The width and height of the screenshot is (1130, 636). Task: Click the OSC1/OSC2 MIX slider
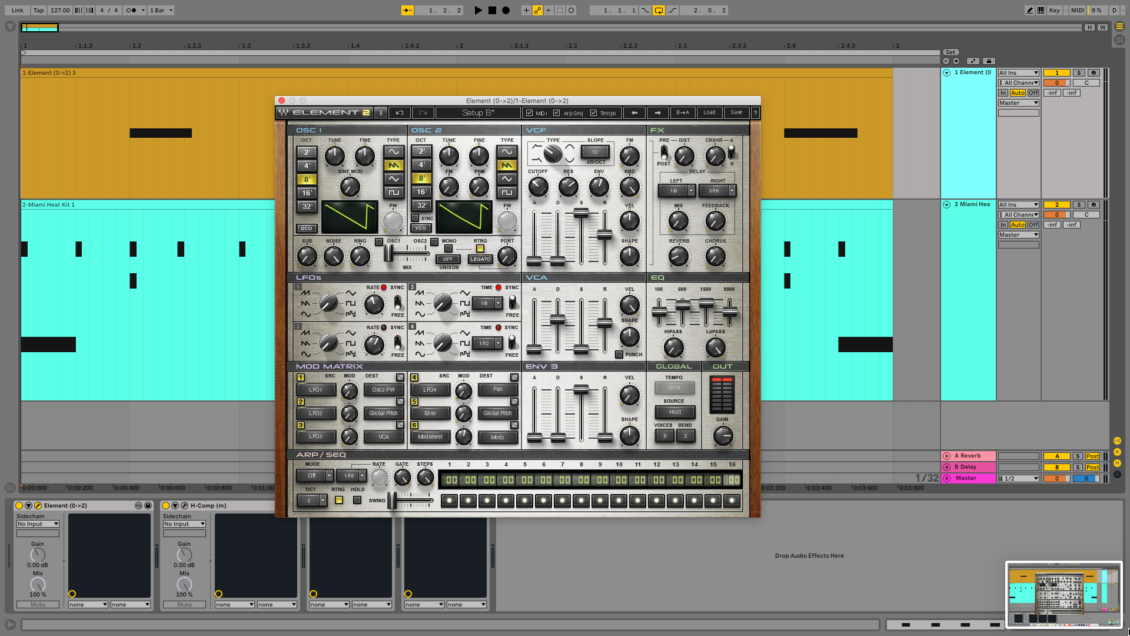coord(407,253)
